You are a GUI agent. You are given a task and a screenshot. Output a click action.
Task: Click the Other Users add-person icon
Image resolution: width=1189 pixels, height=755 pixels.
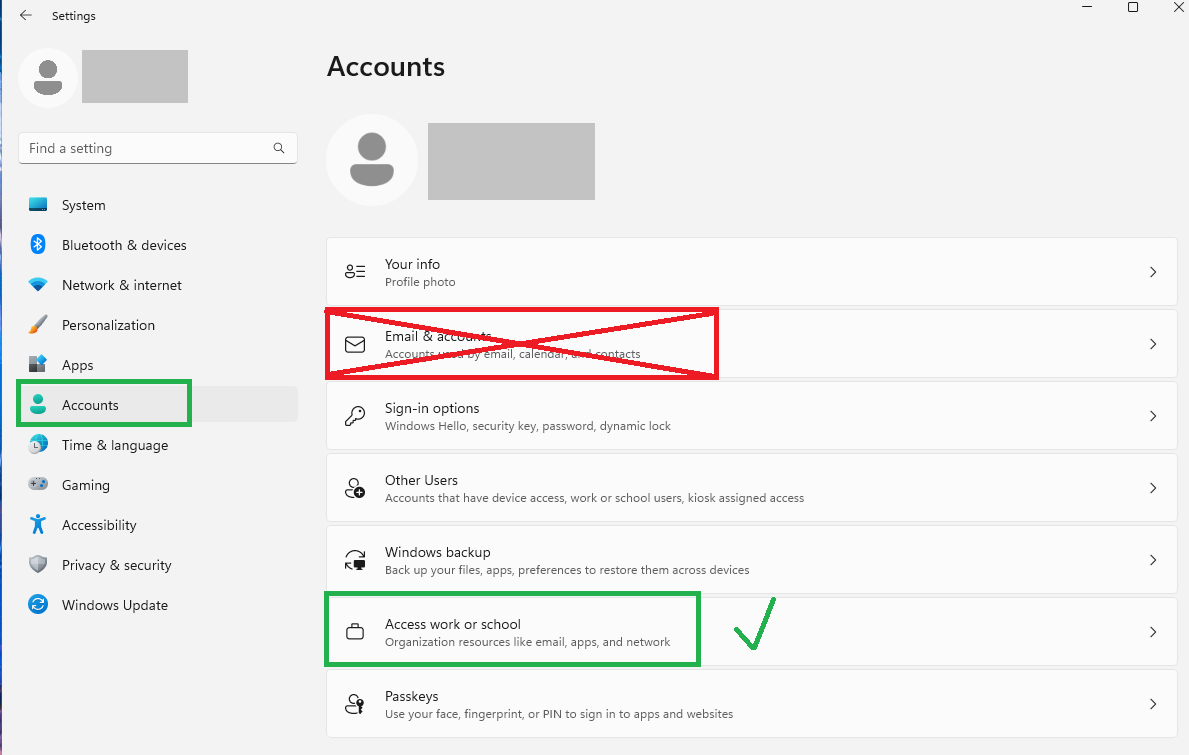pyautogui.click(x=355, y=487)
